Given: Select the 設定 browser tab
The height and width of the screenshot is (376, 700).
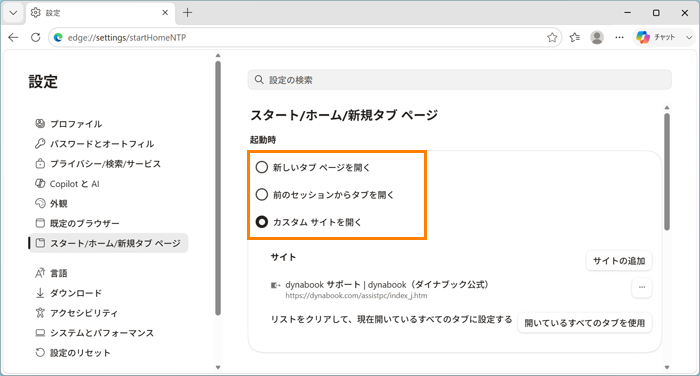Looking at the screenshot, I should point(100,13).
